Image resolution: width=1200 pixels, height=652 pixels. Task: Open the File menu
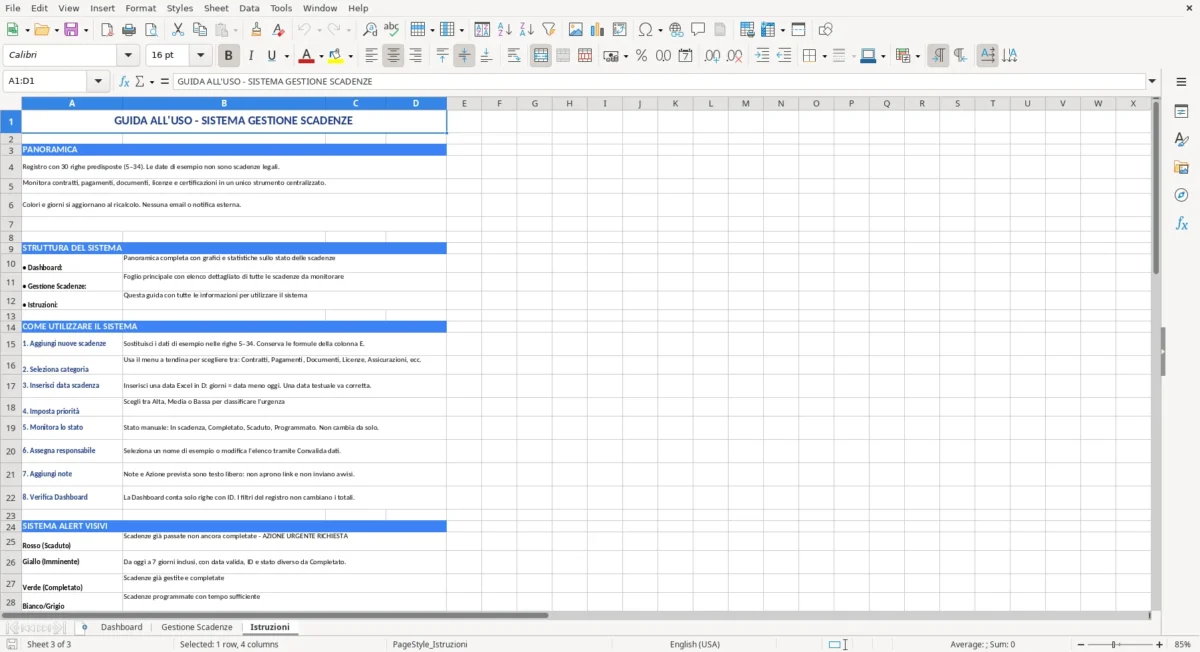coord(12,8)
